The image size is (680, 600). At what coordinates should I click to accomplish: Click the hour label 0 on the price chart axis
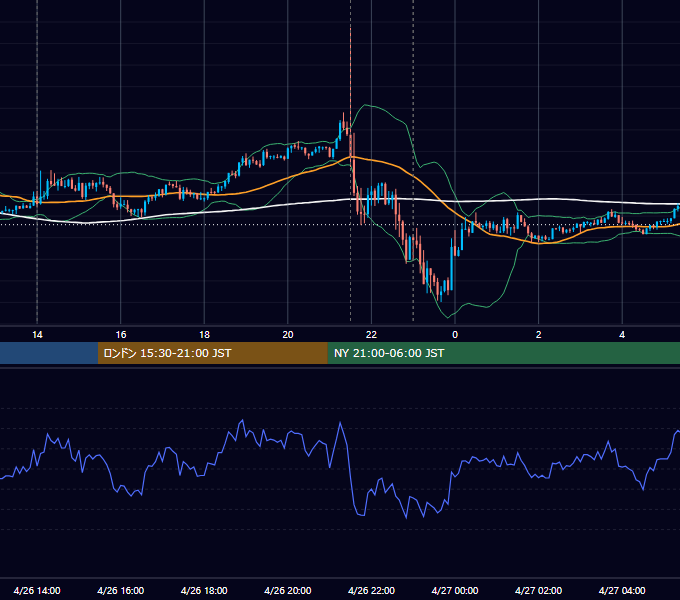point(455,335)
